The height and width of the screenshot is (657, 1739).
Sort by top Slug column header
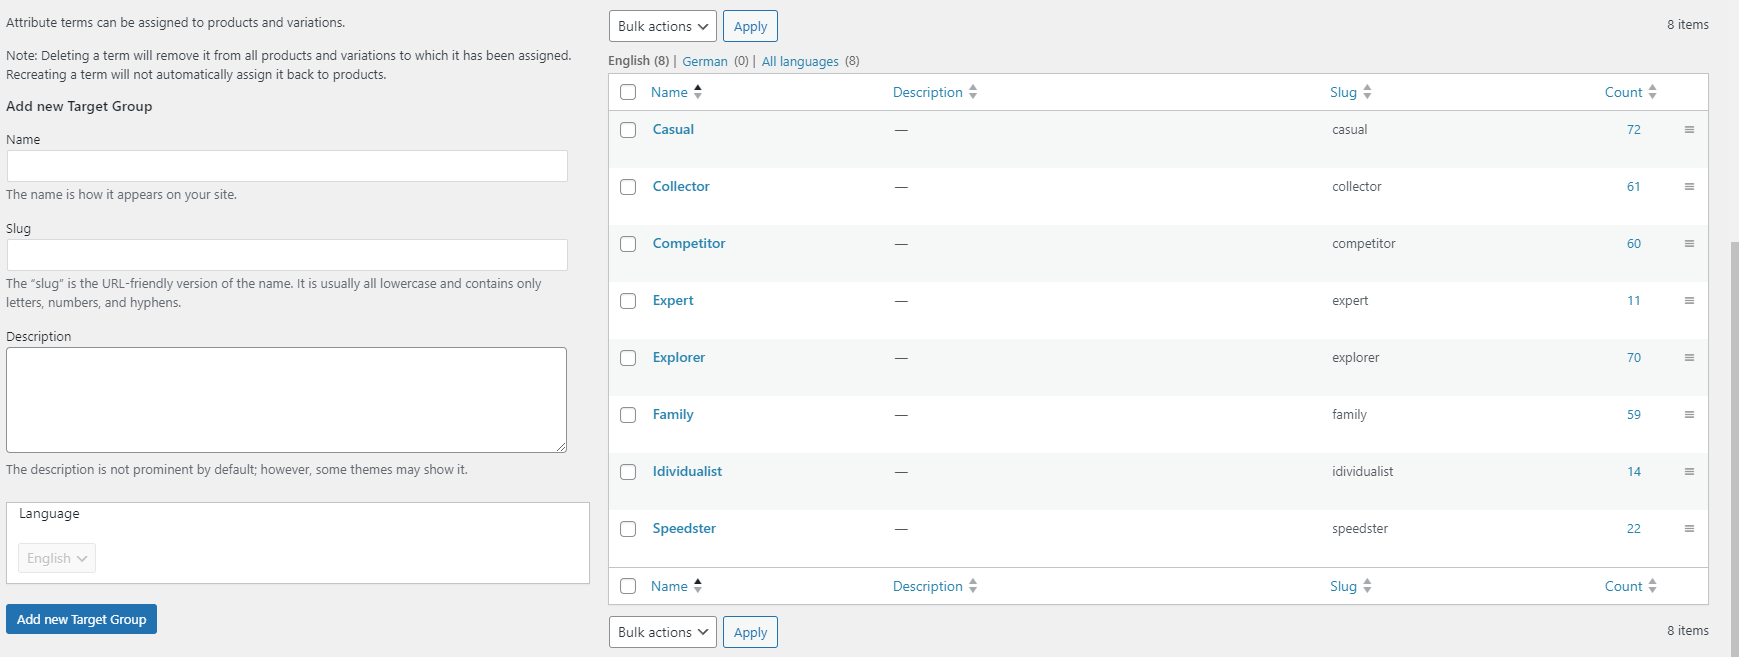[x=1343, y=92]
